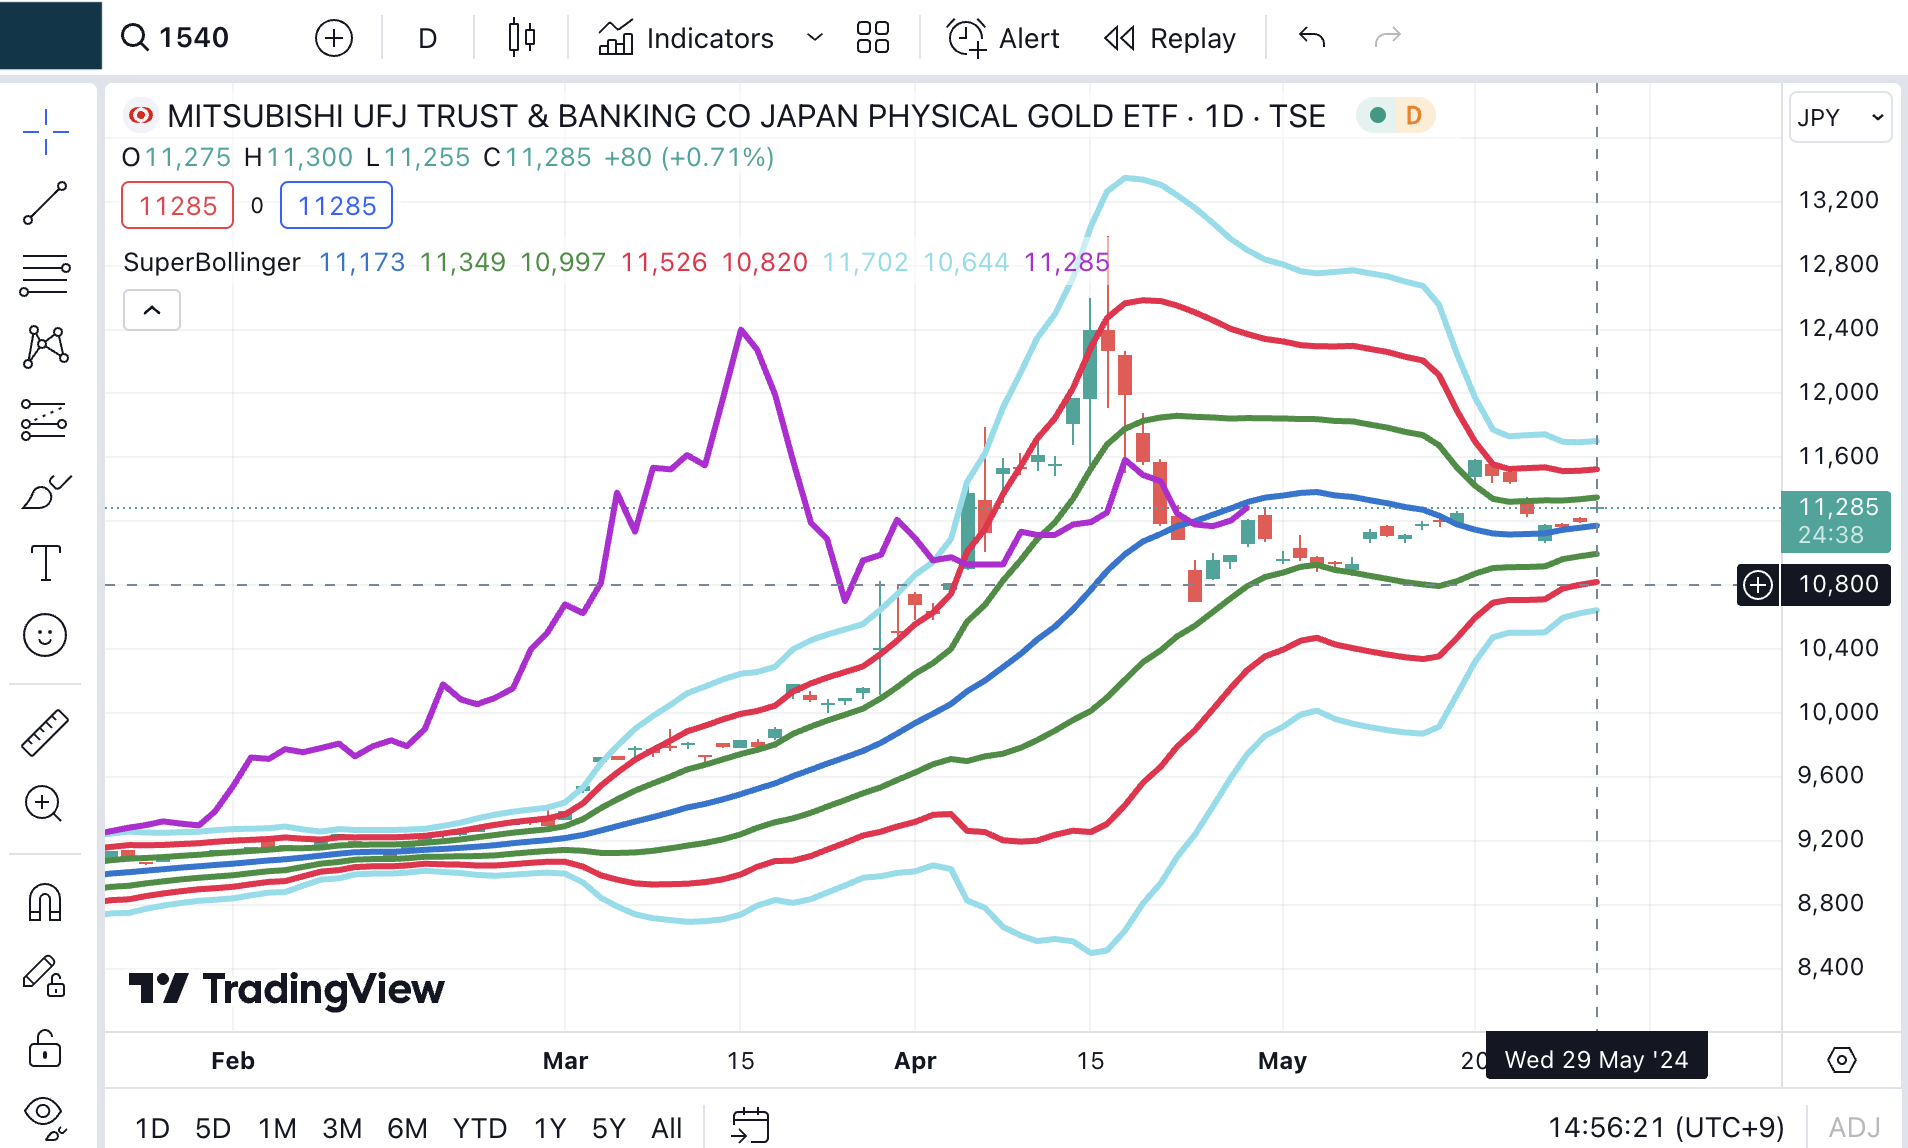Toggle lock all drawing tools

coord(45,1048)
